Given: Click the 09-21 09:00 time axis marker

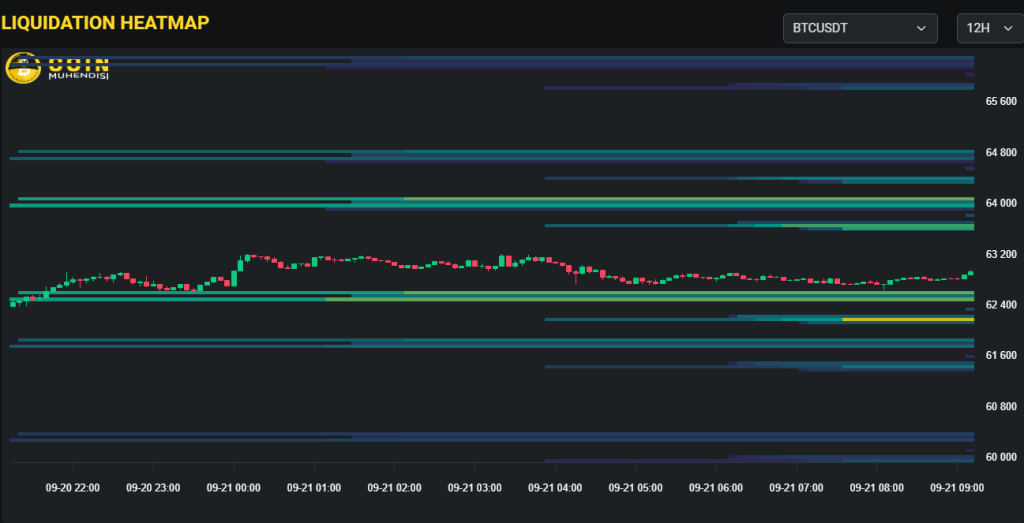Looking at the screenshot, I should click(957, 488).
